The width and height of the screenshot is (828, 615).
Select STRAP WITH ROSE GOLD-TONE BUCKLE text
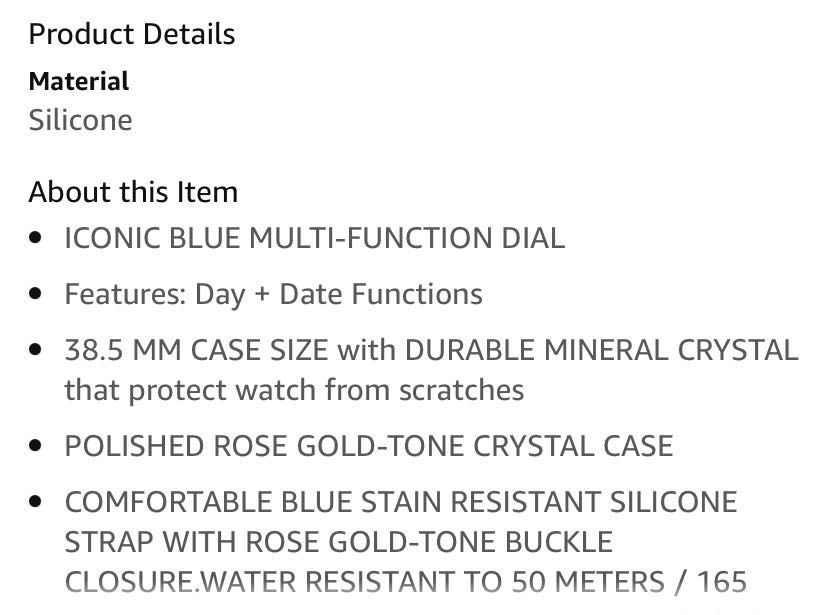[x=338, y=542]
